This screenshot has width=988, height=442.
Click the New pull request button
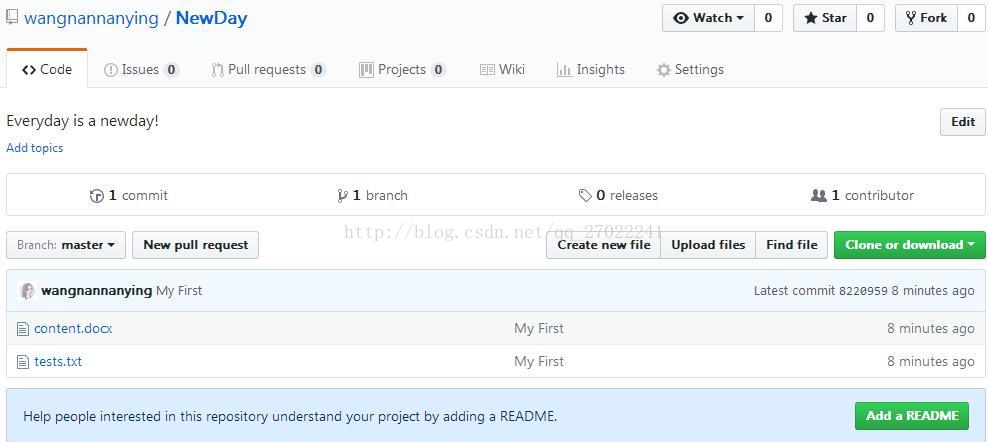tap(195, 245)
